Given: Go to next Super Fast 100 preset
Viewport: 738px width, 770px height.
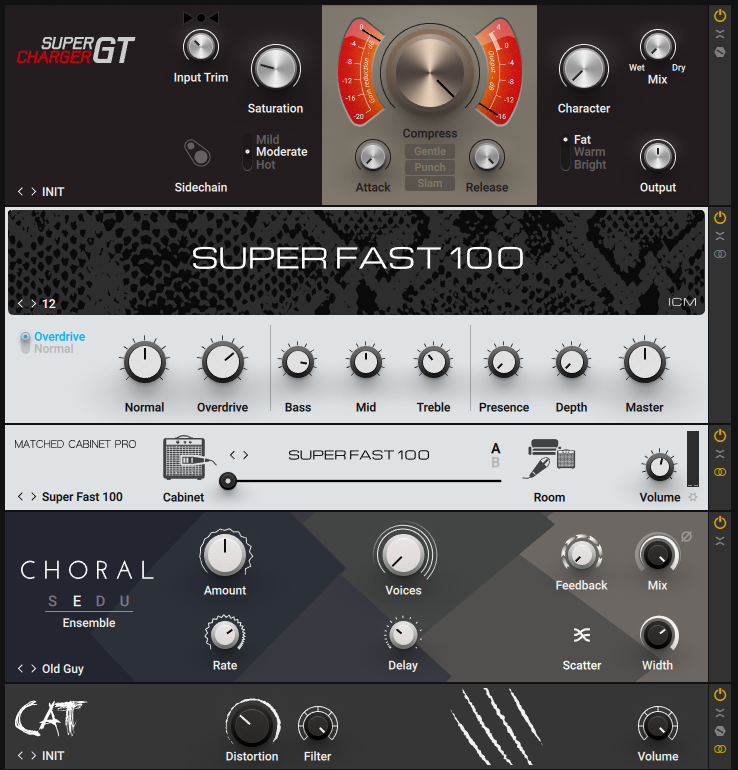Looking at the screenshot, I should pyautogui.click(x=33, y=303).
